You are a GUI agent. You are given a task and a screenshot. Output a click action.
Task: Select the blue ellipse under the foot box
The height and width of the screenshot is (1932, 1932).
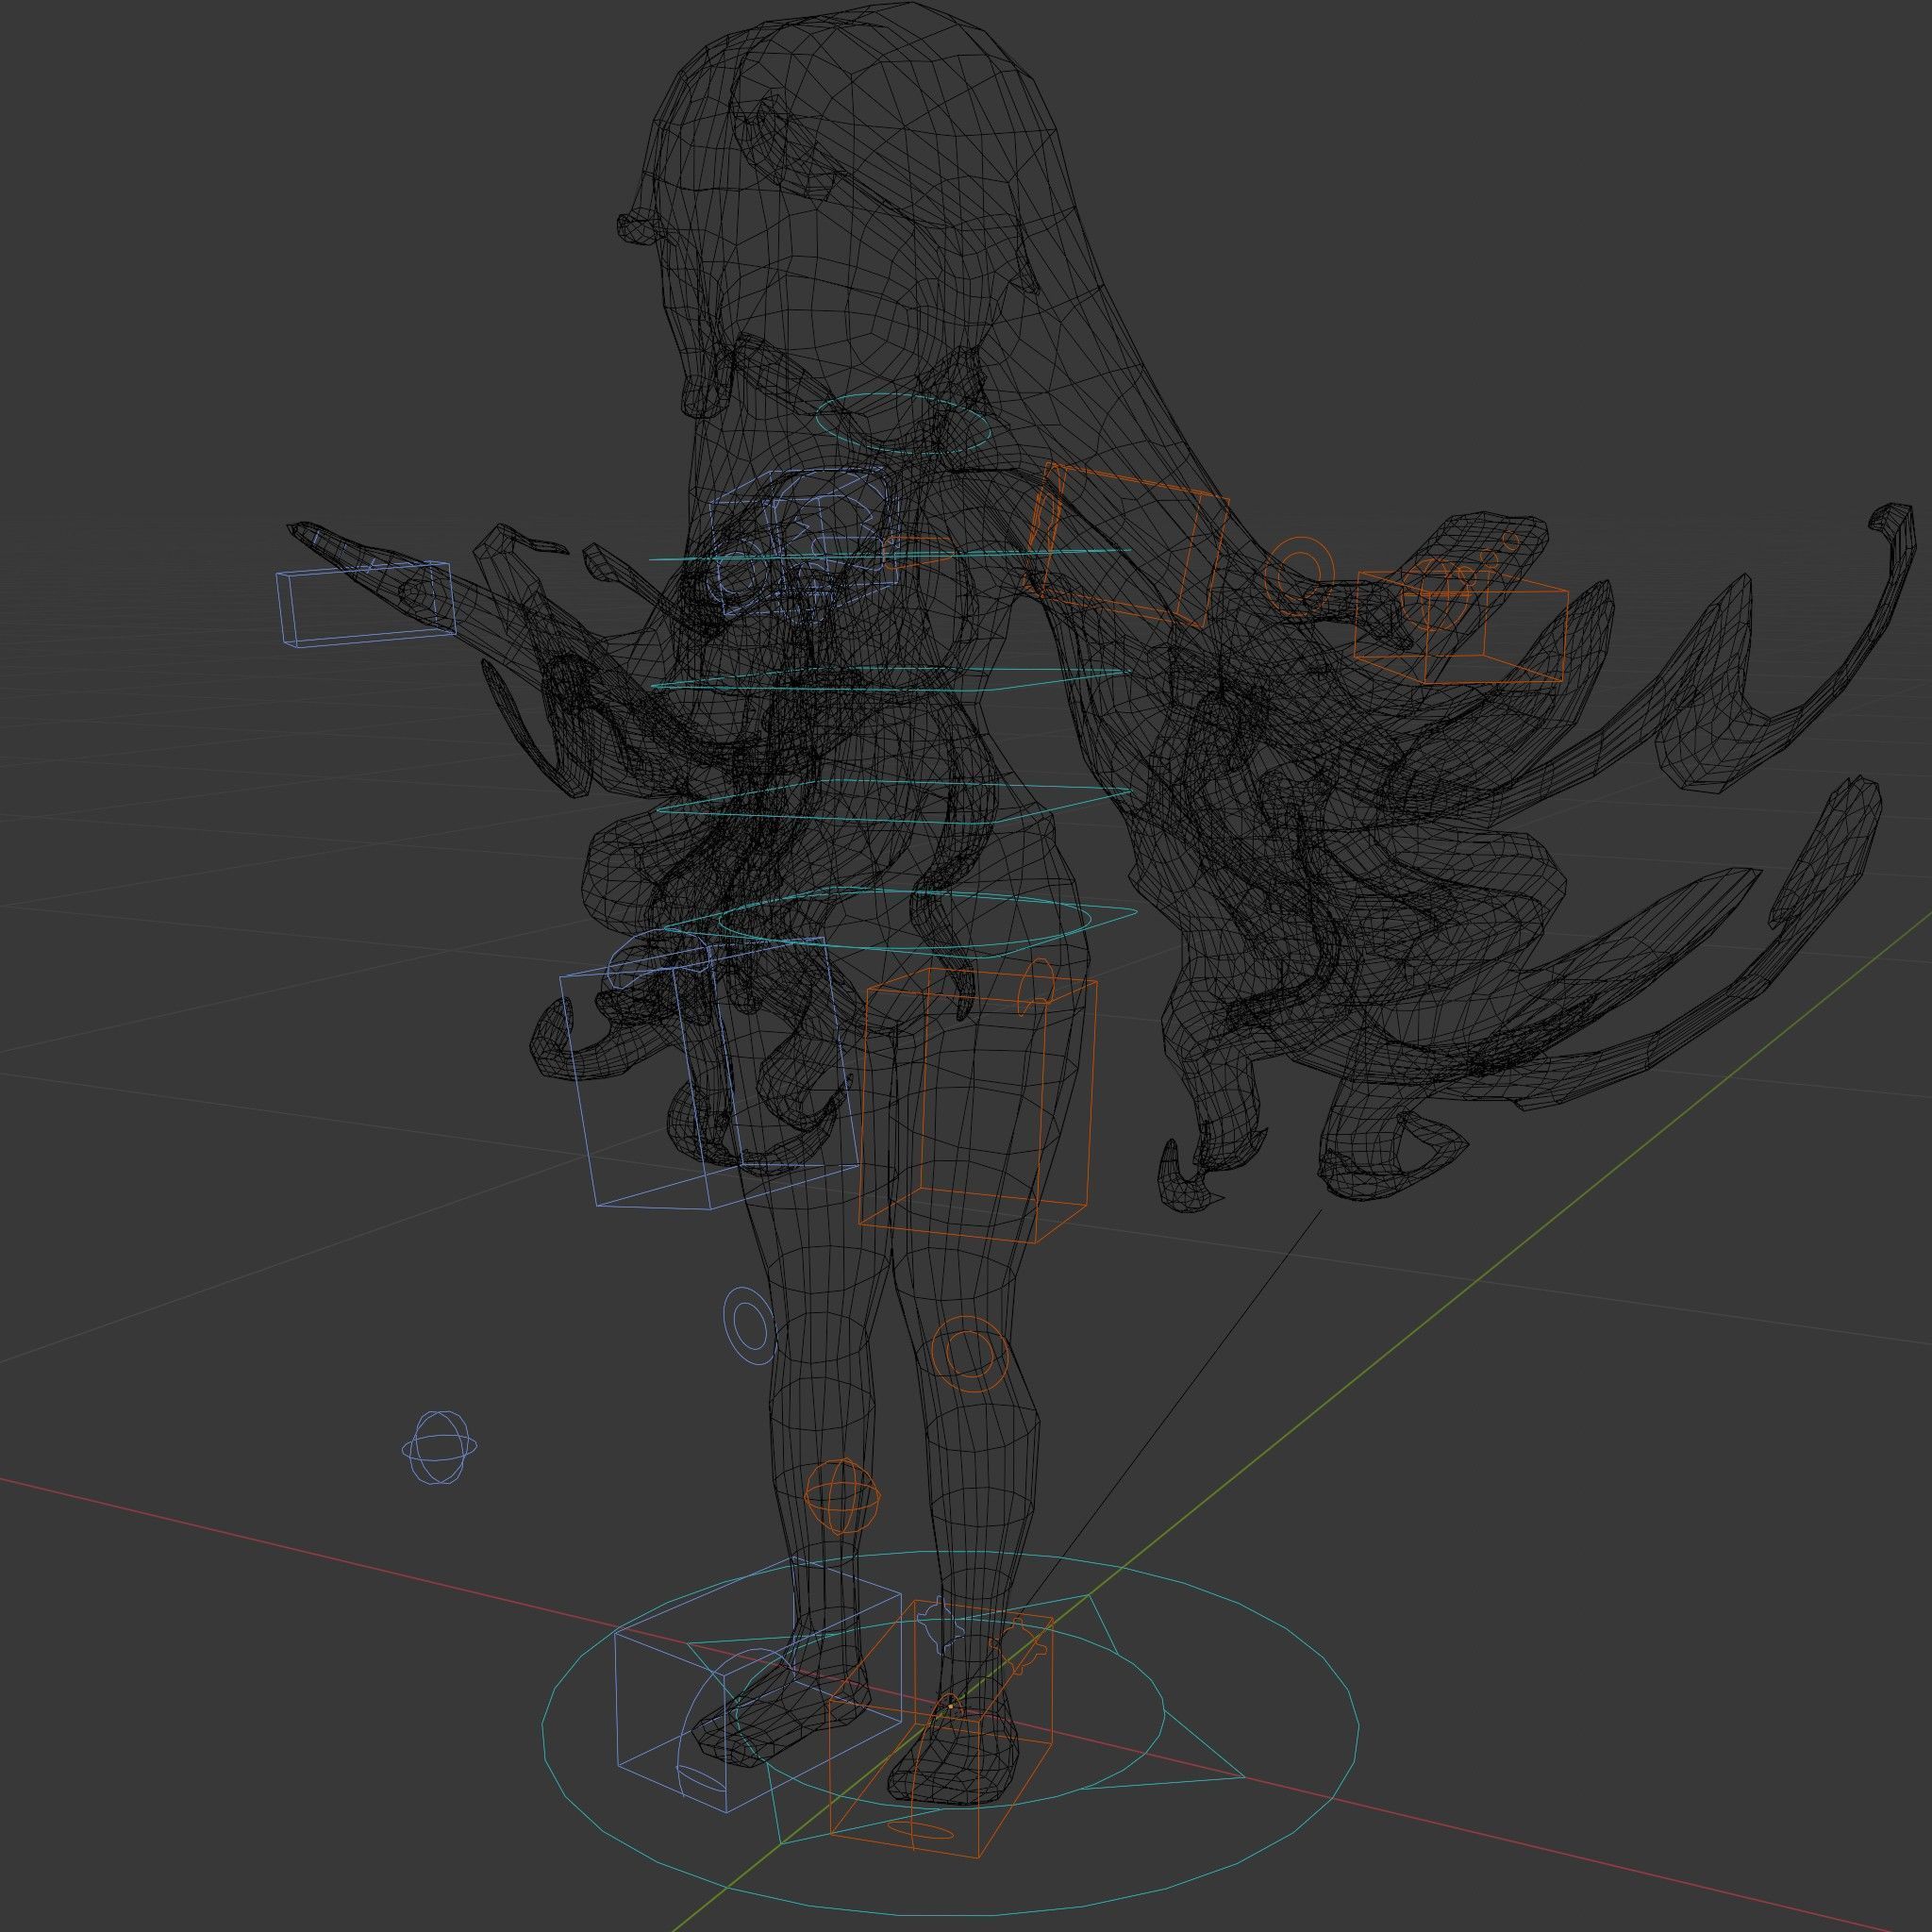point(700,1777)
